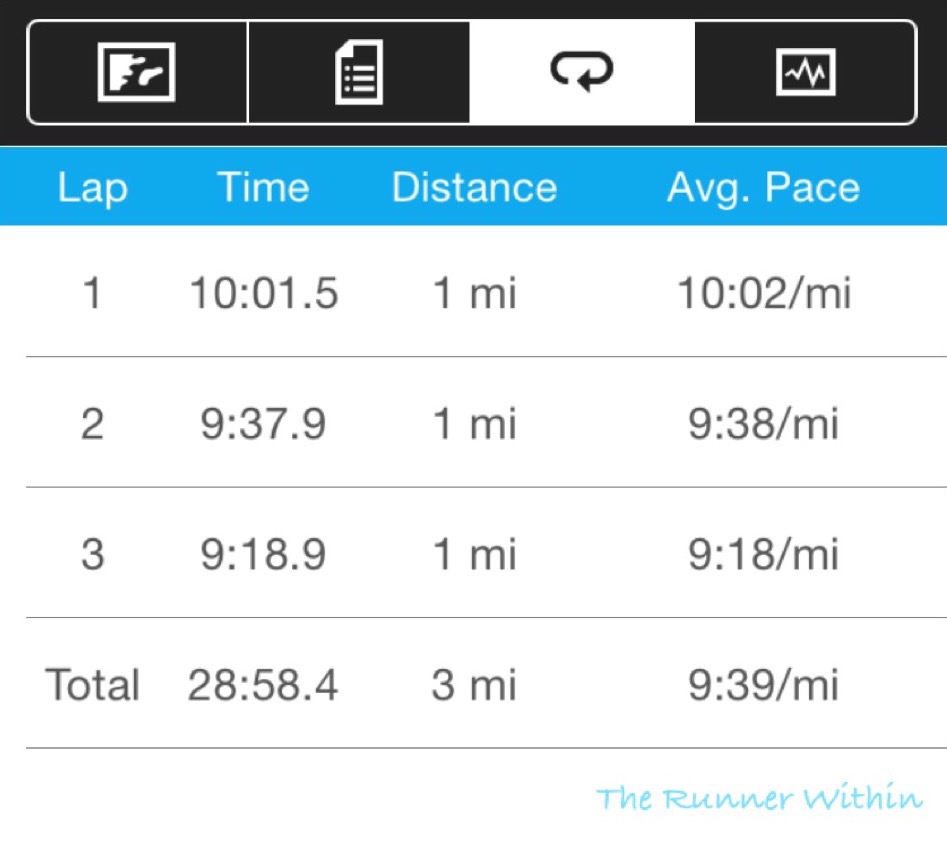This screenshot has height=855, width=947.
Task: Click the 9:18/mi average pace
Action: pyautogui.click(x=764, y=555)
